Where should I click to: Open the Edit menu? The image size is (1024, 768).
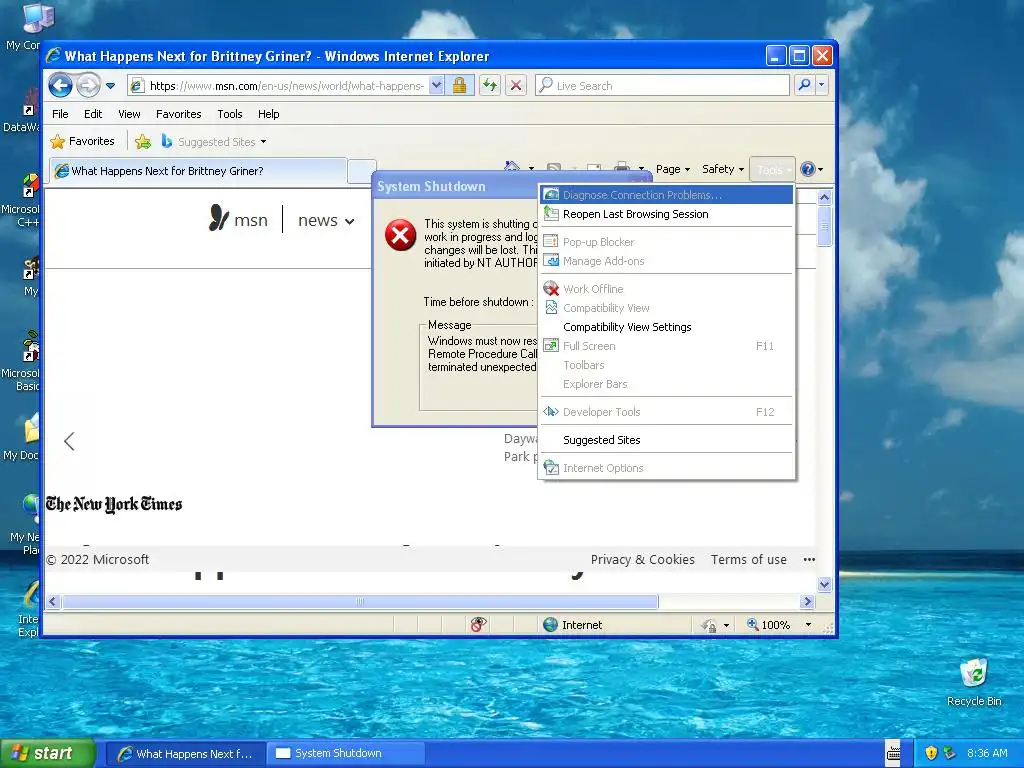93,114
